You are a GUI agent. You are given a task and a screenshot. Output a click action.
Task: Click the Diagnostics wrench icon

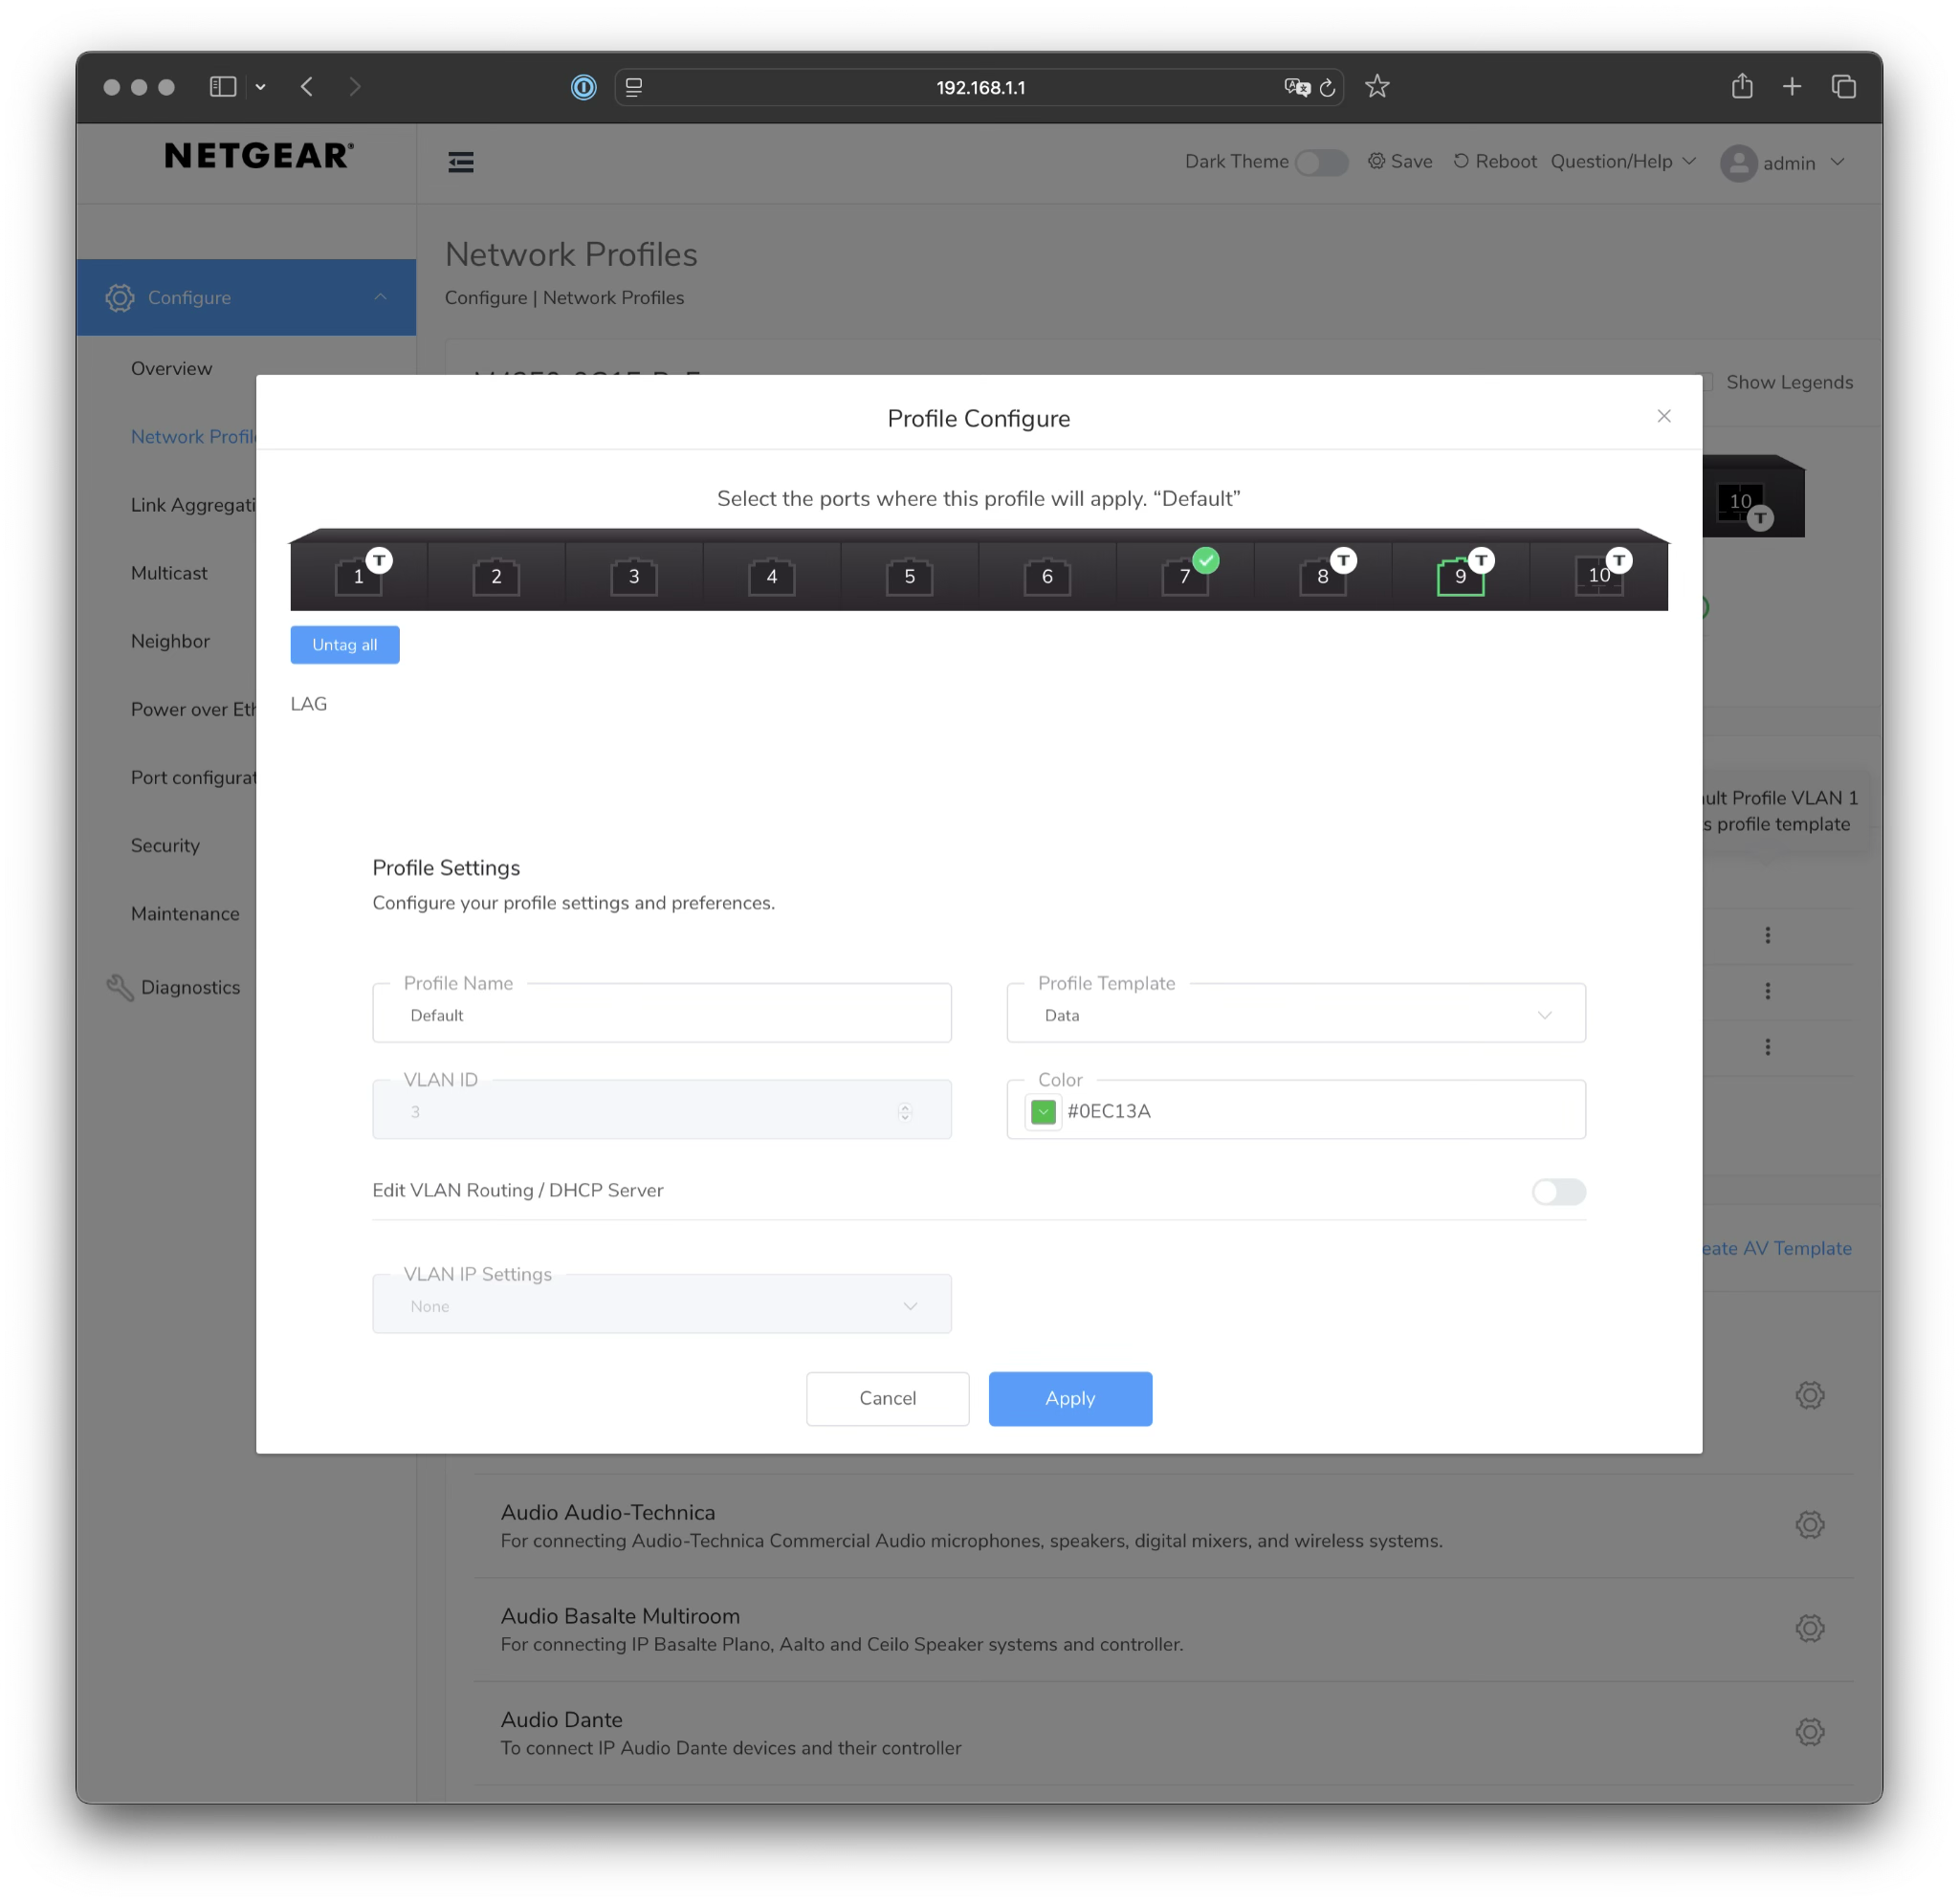click(x=120, y=987)
